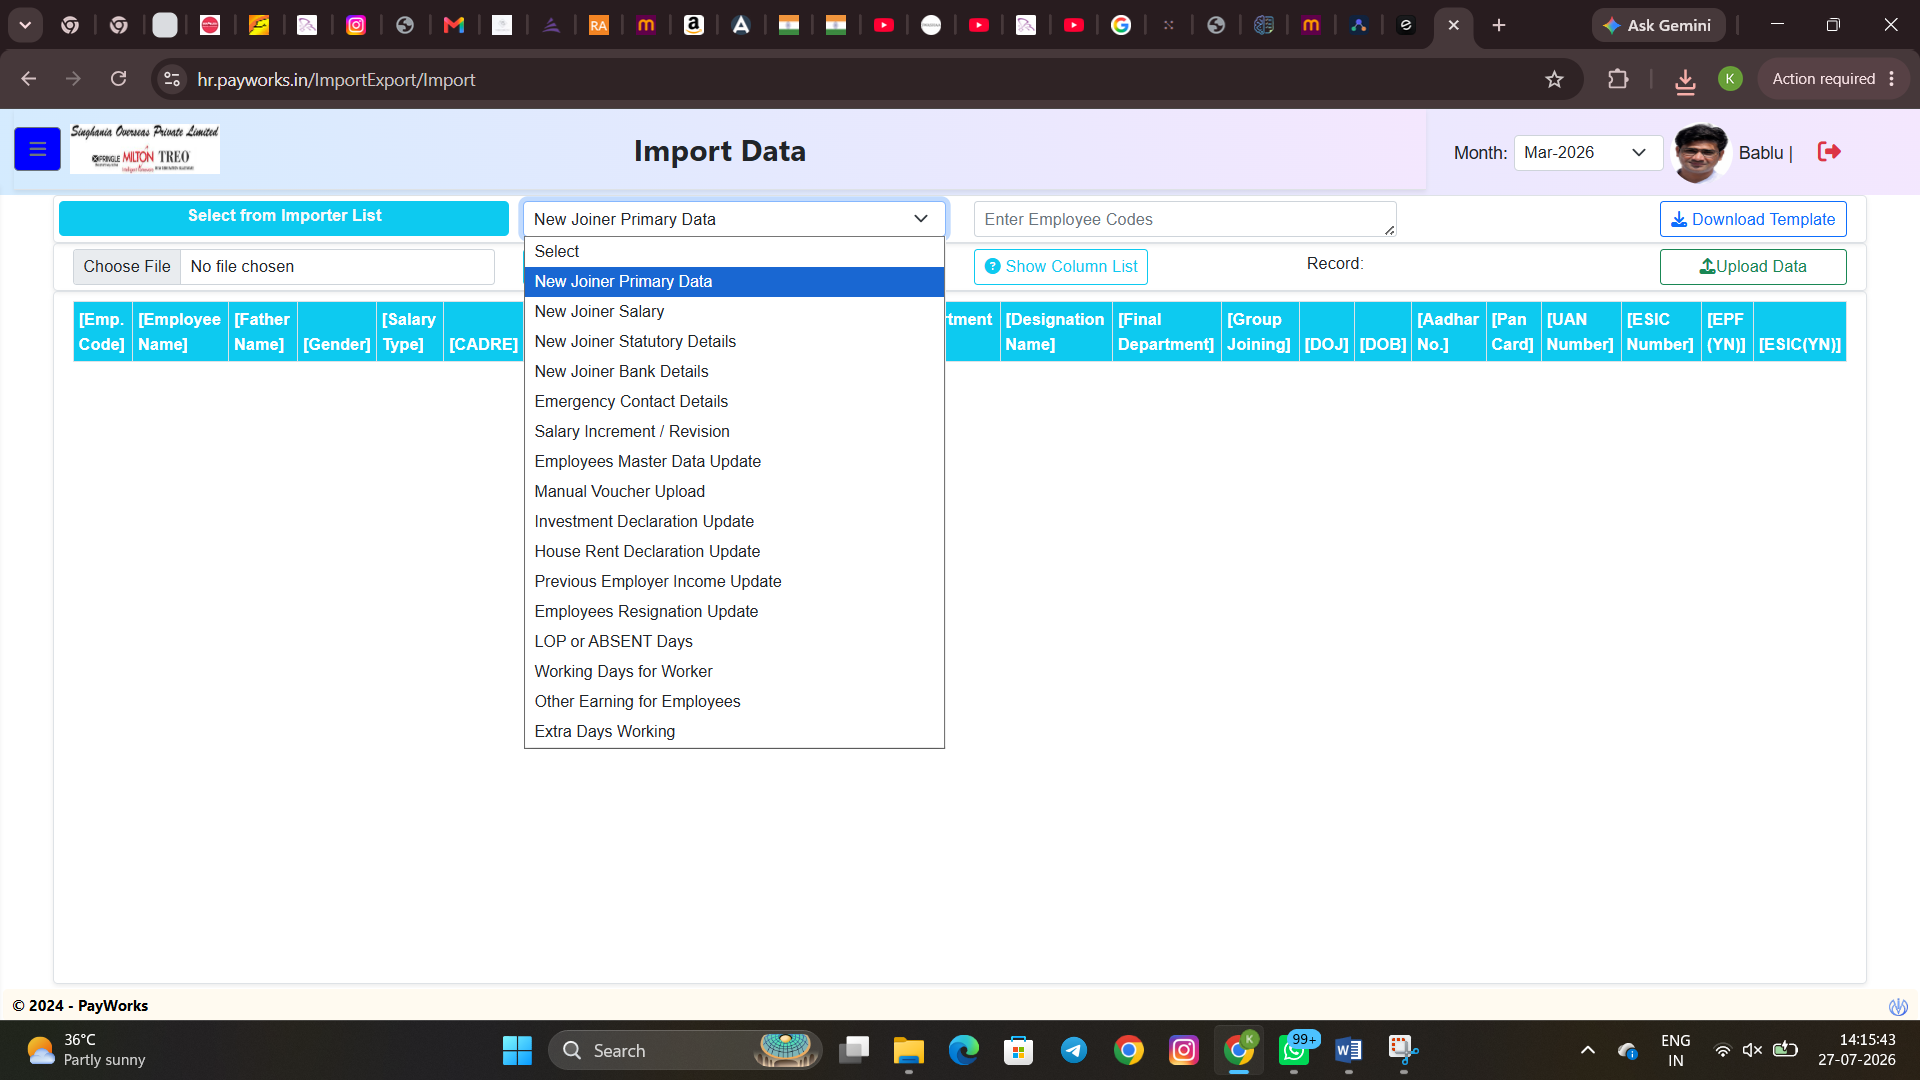Open a new browser tab

pyautogui.click(x=1499, y=25)
